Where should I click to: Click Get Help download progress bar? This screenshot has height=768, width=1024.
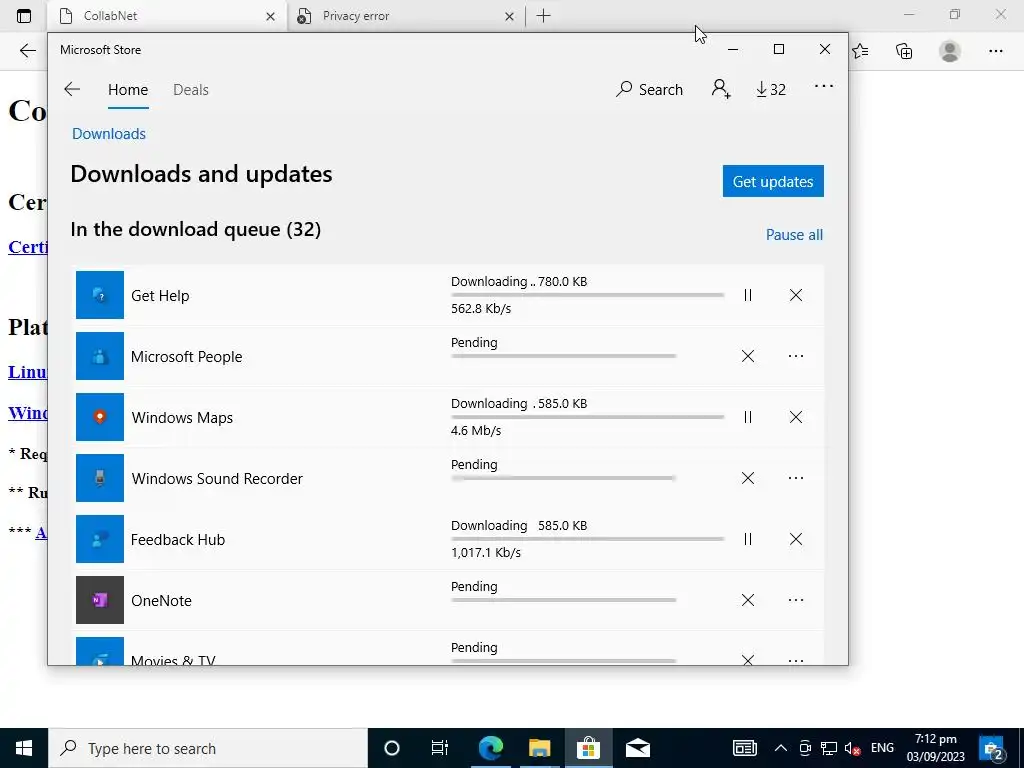point(587,295)
